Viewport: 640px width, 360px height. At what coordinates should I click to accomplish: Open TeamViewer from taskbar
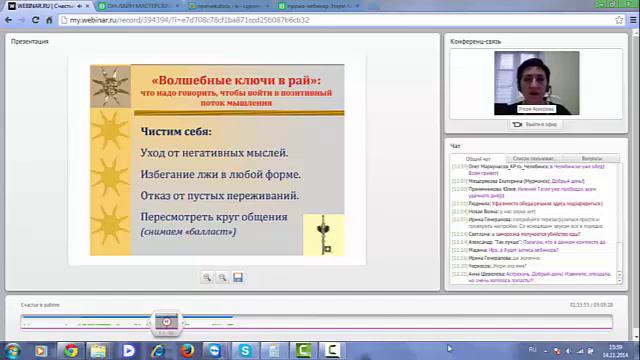tap(215, 351)
